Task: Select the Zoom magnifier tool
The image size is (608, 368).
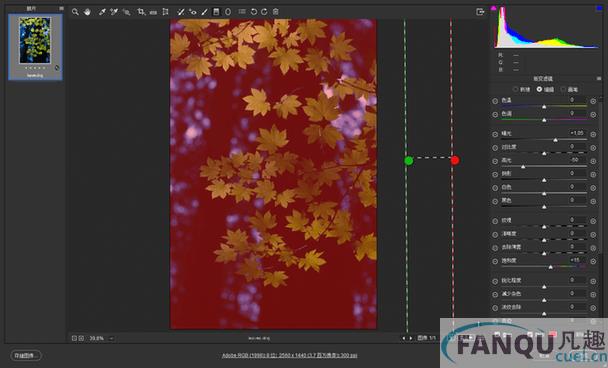Action: click(x=75, y=12)
